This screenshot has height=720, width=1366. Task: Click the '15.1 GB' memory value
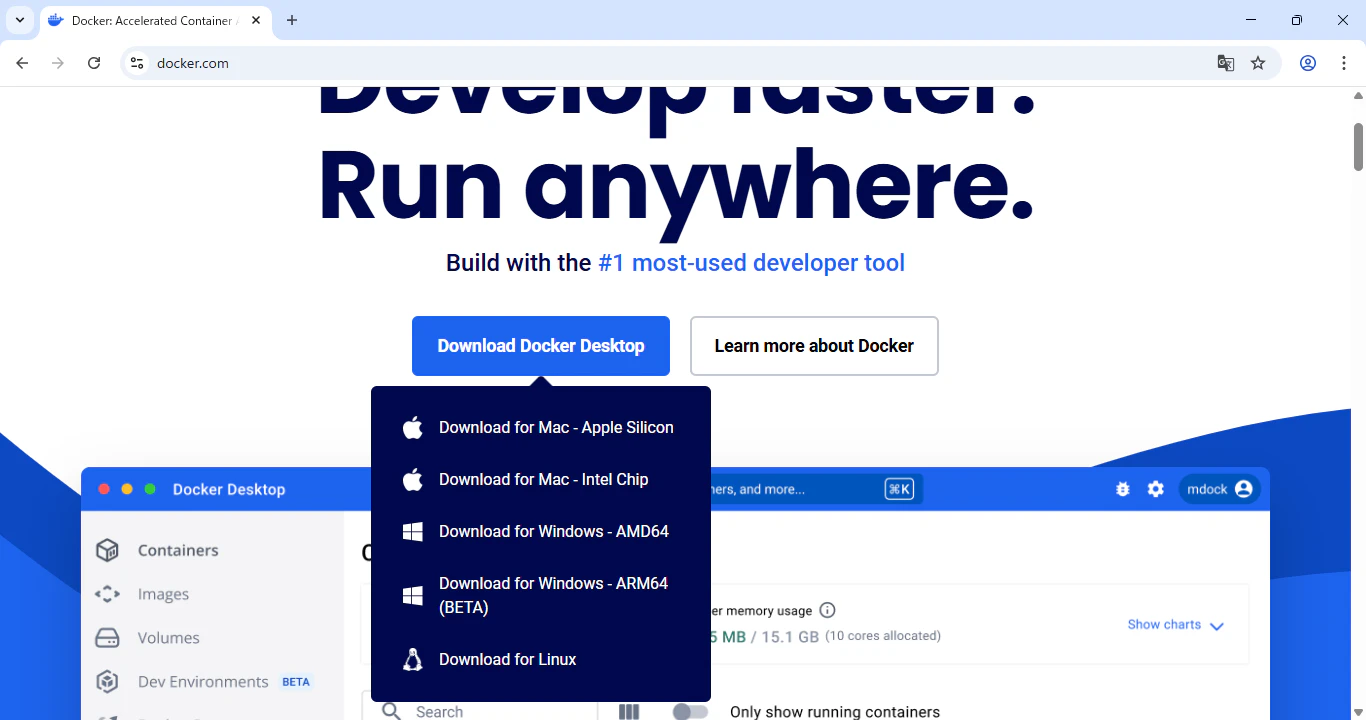tap(792, 637)
